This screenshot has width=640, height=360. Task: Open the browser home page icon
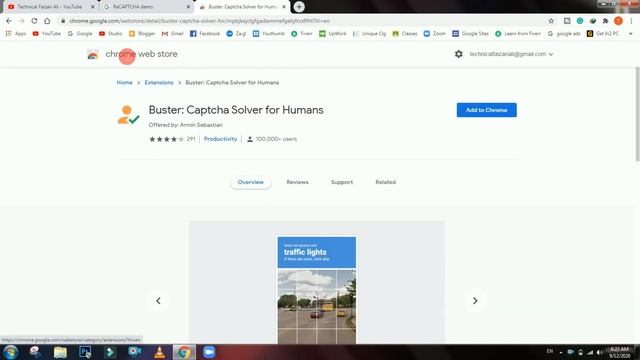pyautogui.click(x=47, y=21)
